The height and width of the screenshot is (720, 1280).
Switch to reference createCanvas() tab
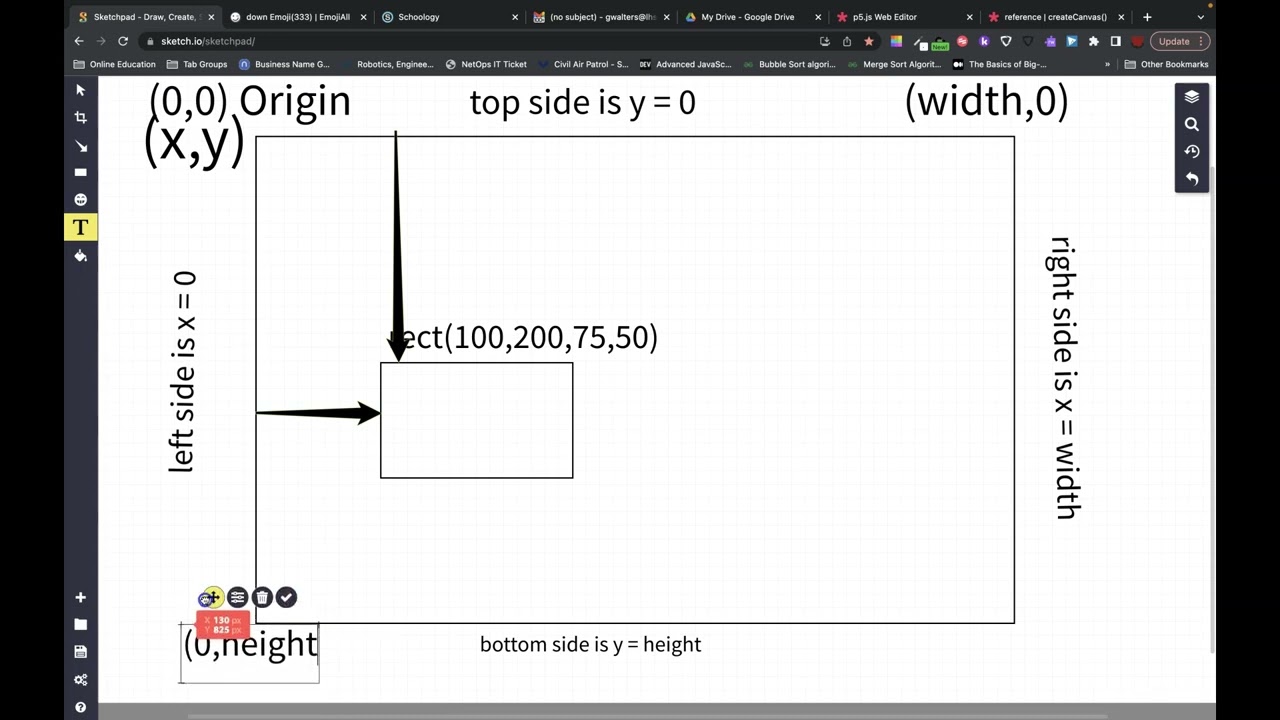[x=1055, y=17]
